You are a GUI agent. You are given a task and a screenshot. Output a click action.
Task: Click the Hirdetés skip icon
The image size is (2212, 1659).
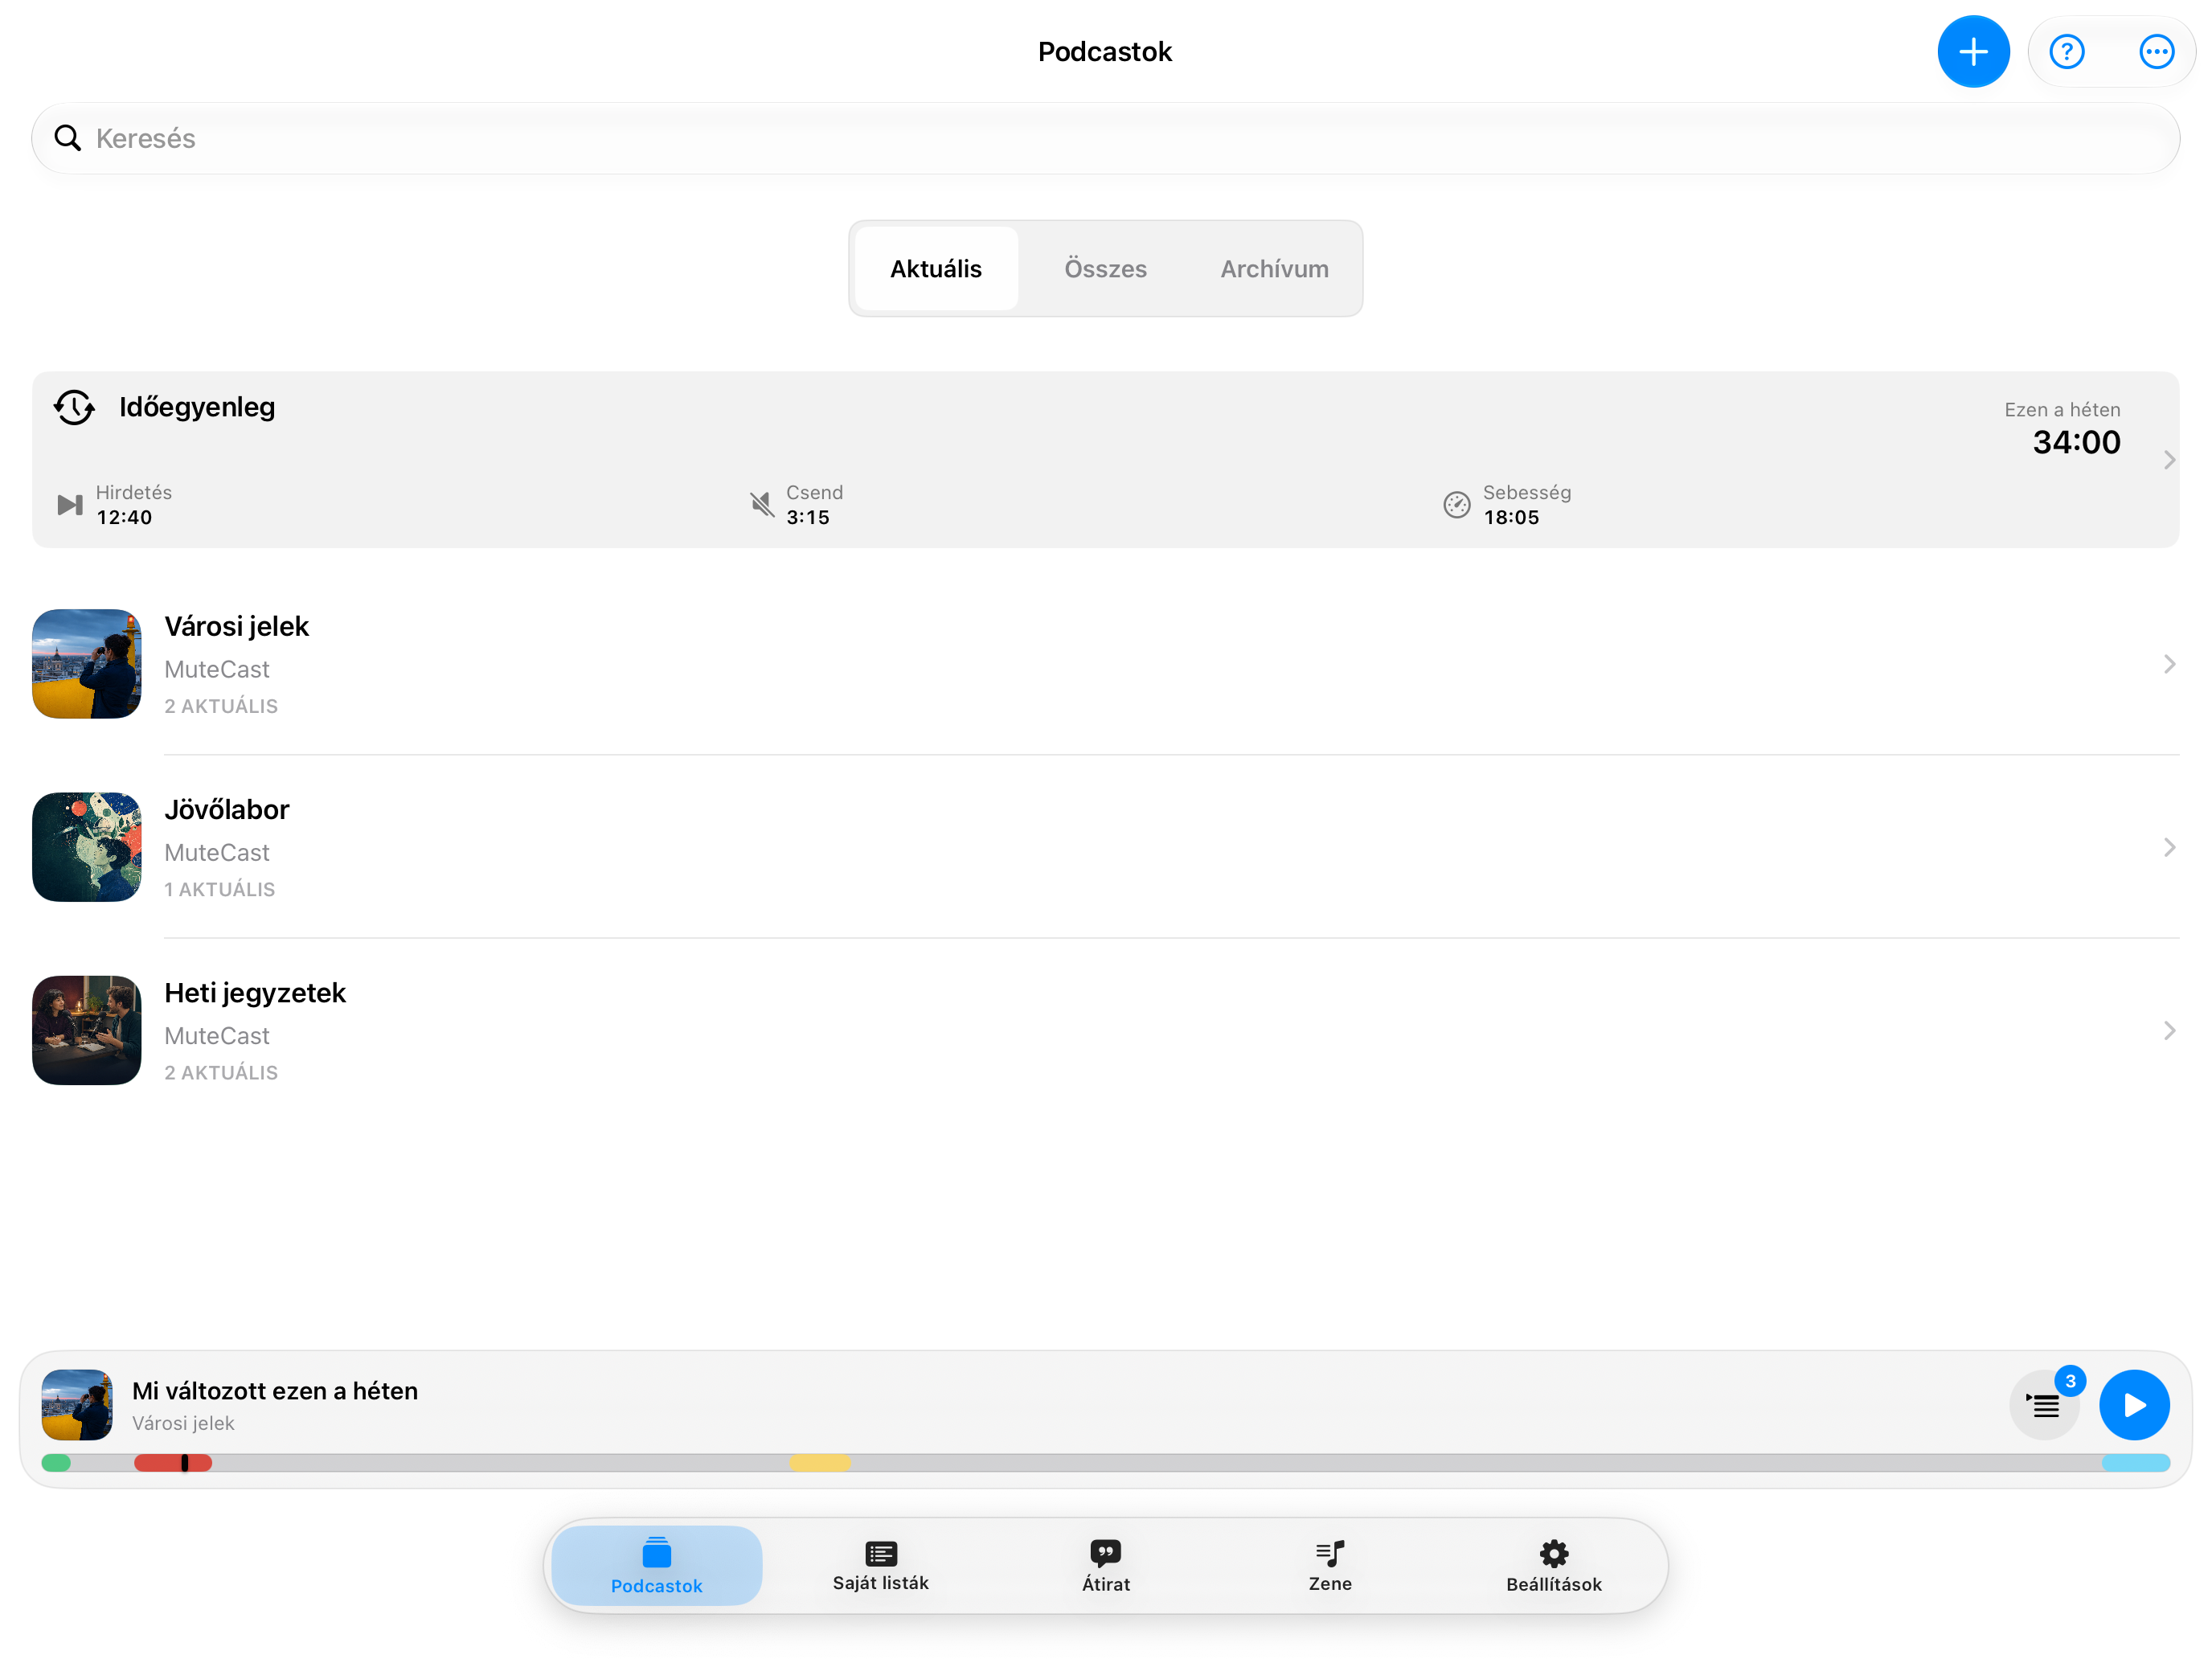(x=70, y=505)
